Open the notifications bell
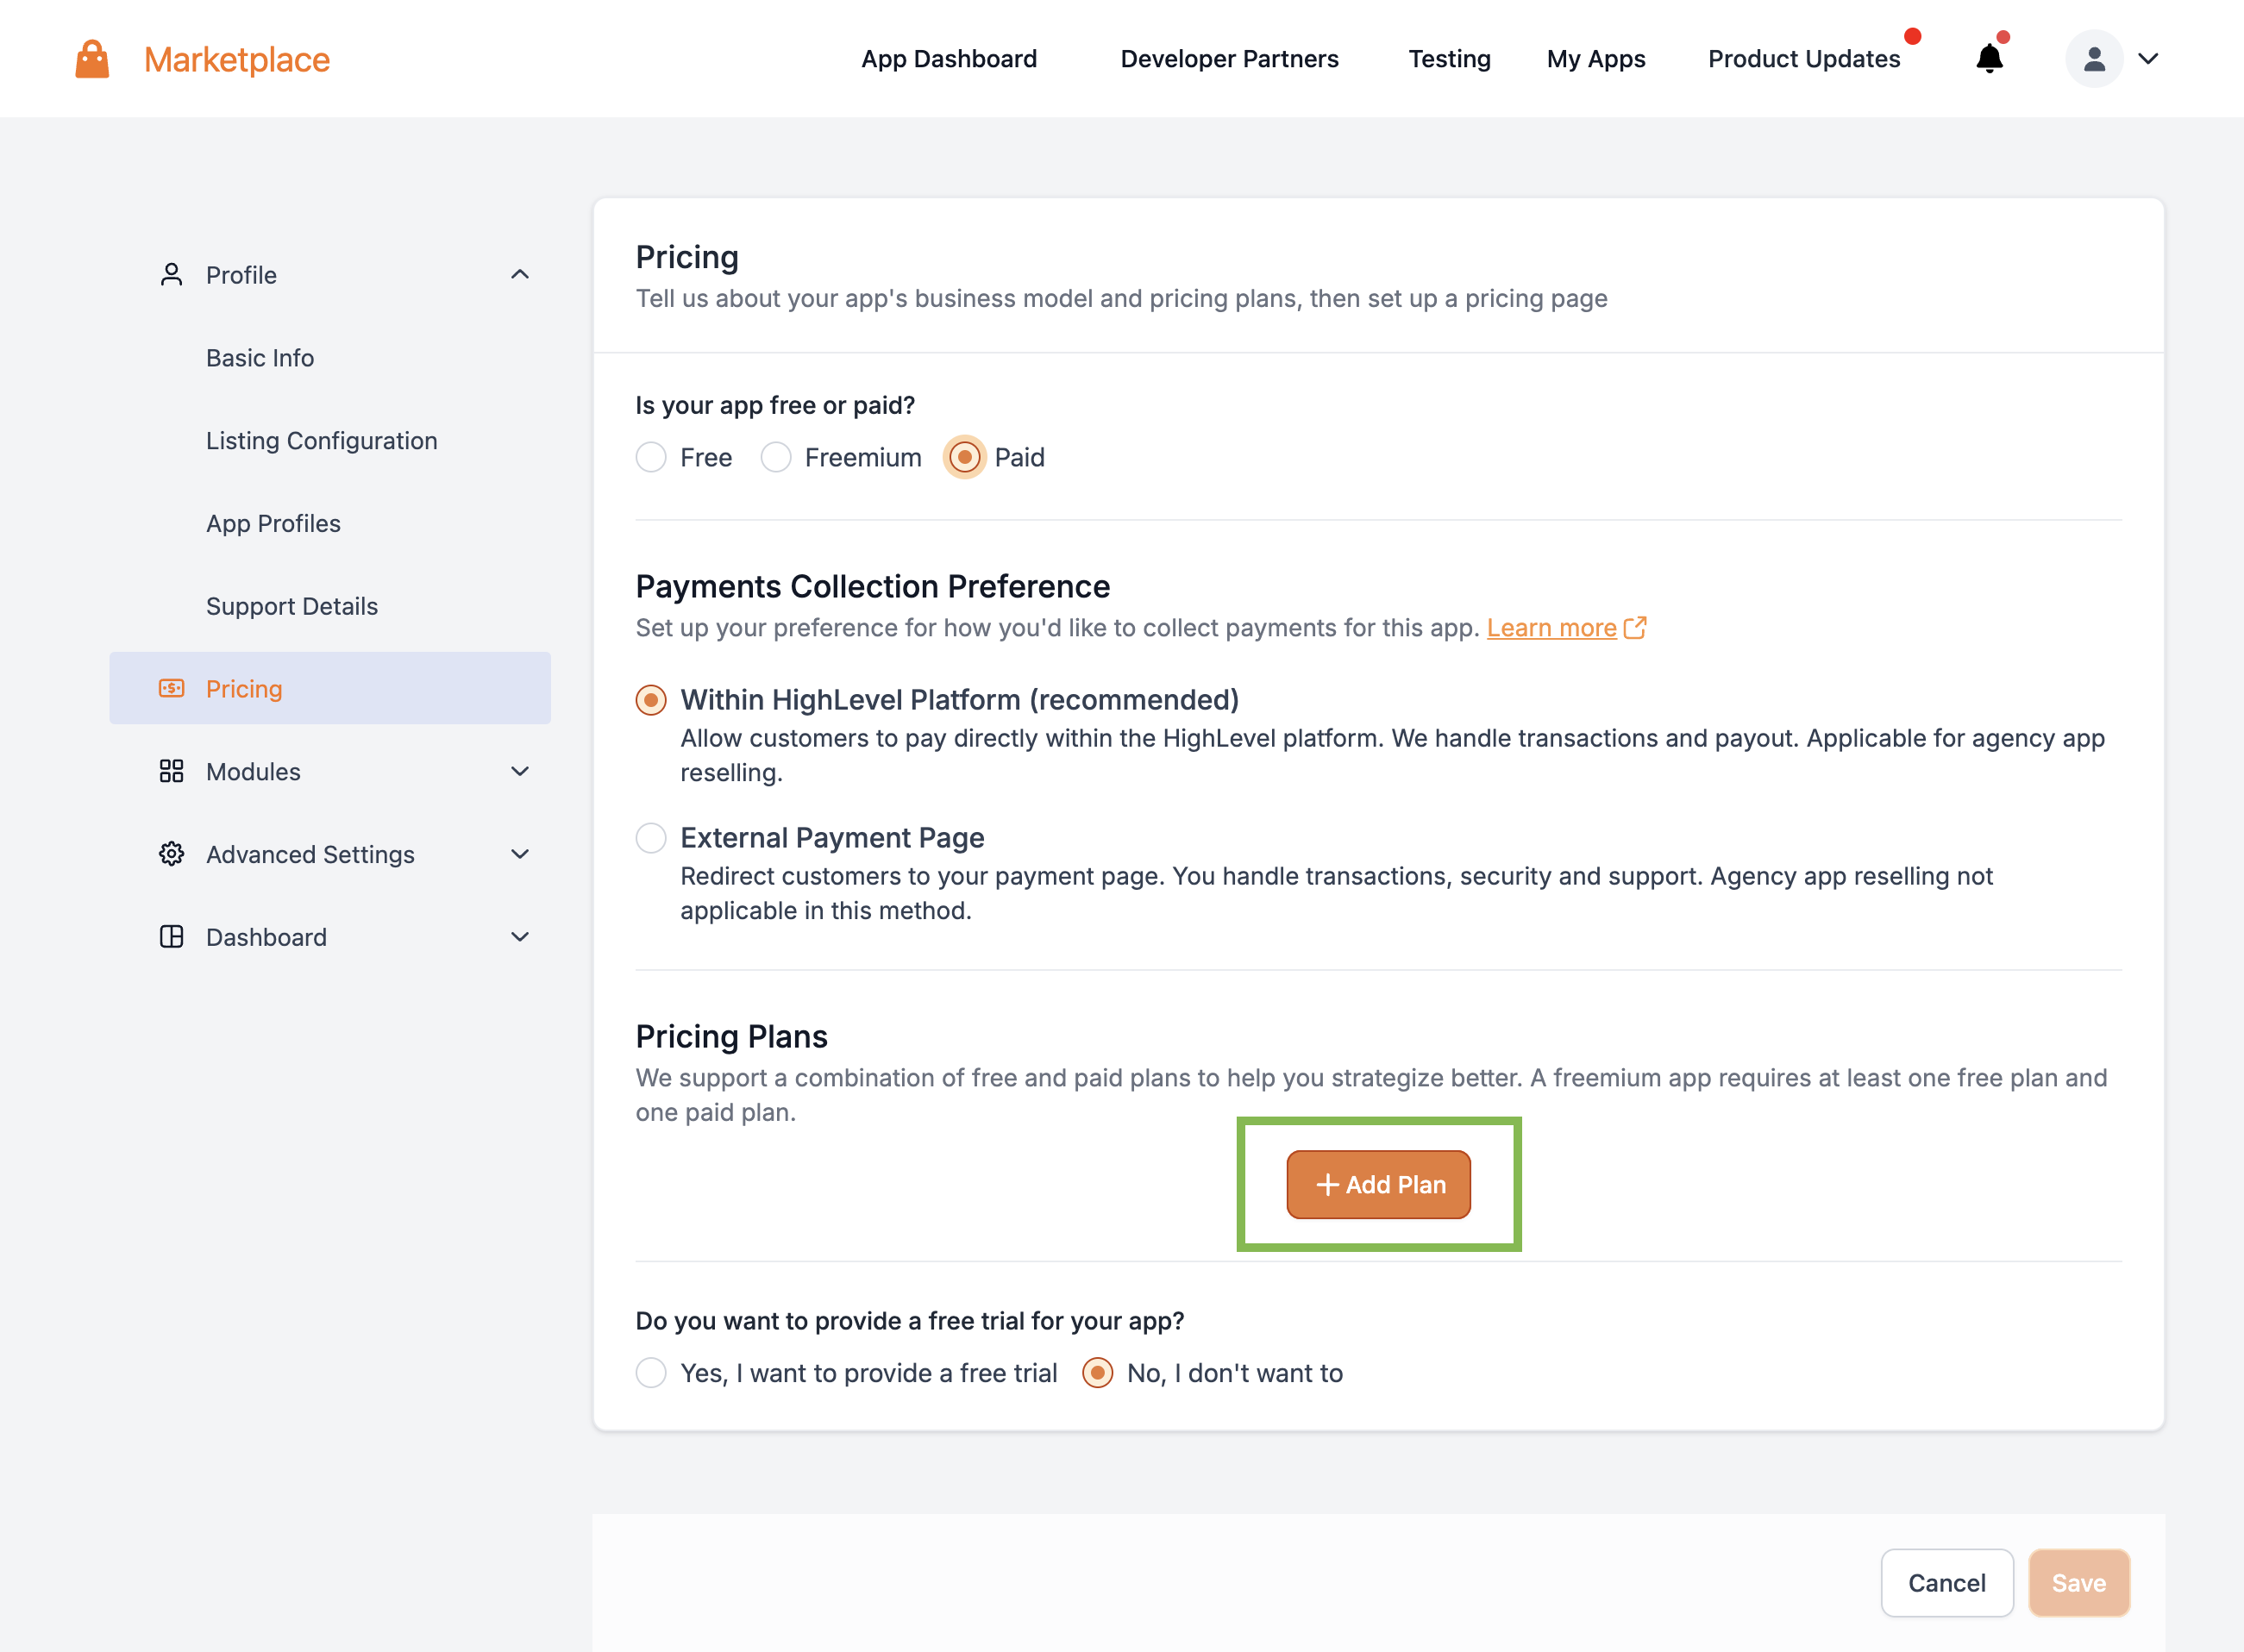The image size is (2244, 1652). tap(1989, 59)
